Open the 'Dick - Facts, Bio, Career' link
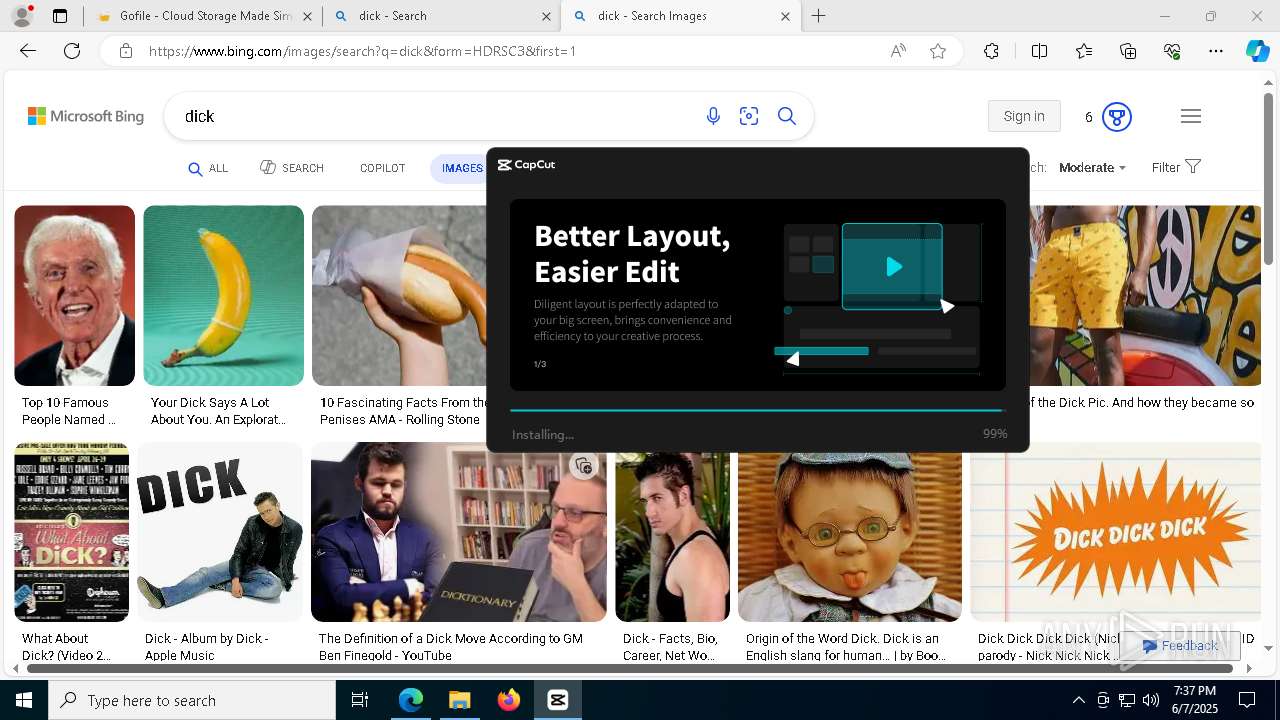The width and height of the screenshot is (1280, 720). [x=670, y=647]
